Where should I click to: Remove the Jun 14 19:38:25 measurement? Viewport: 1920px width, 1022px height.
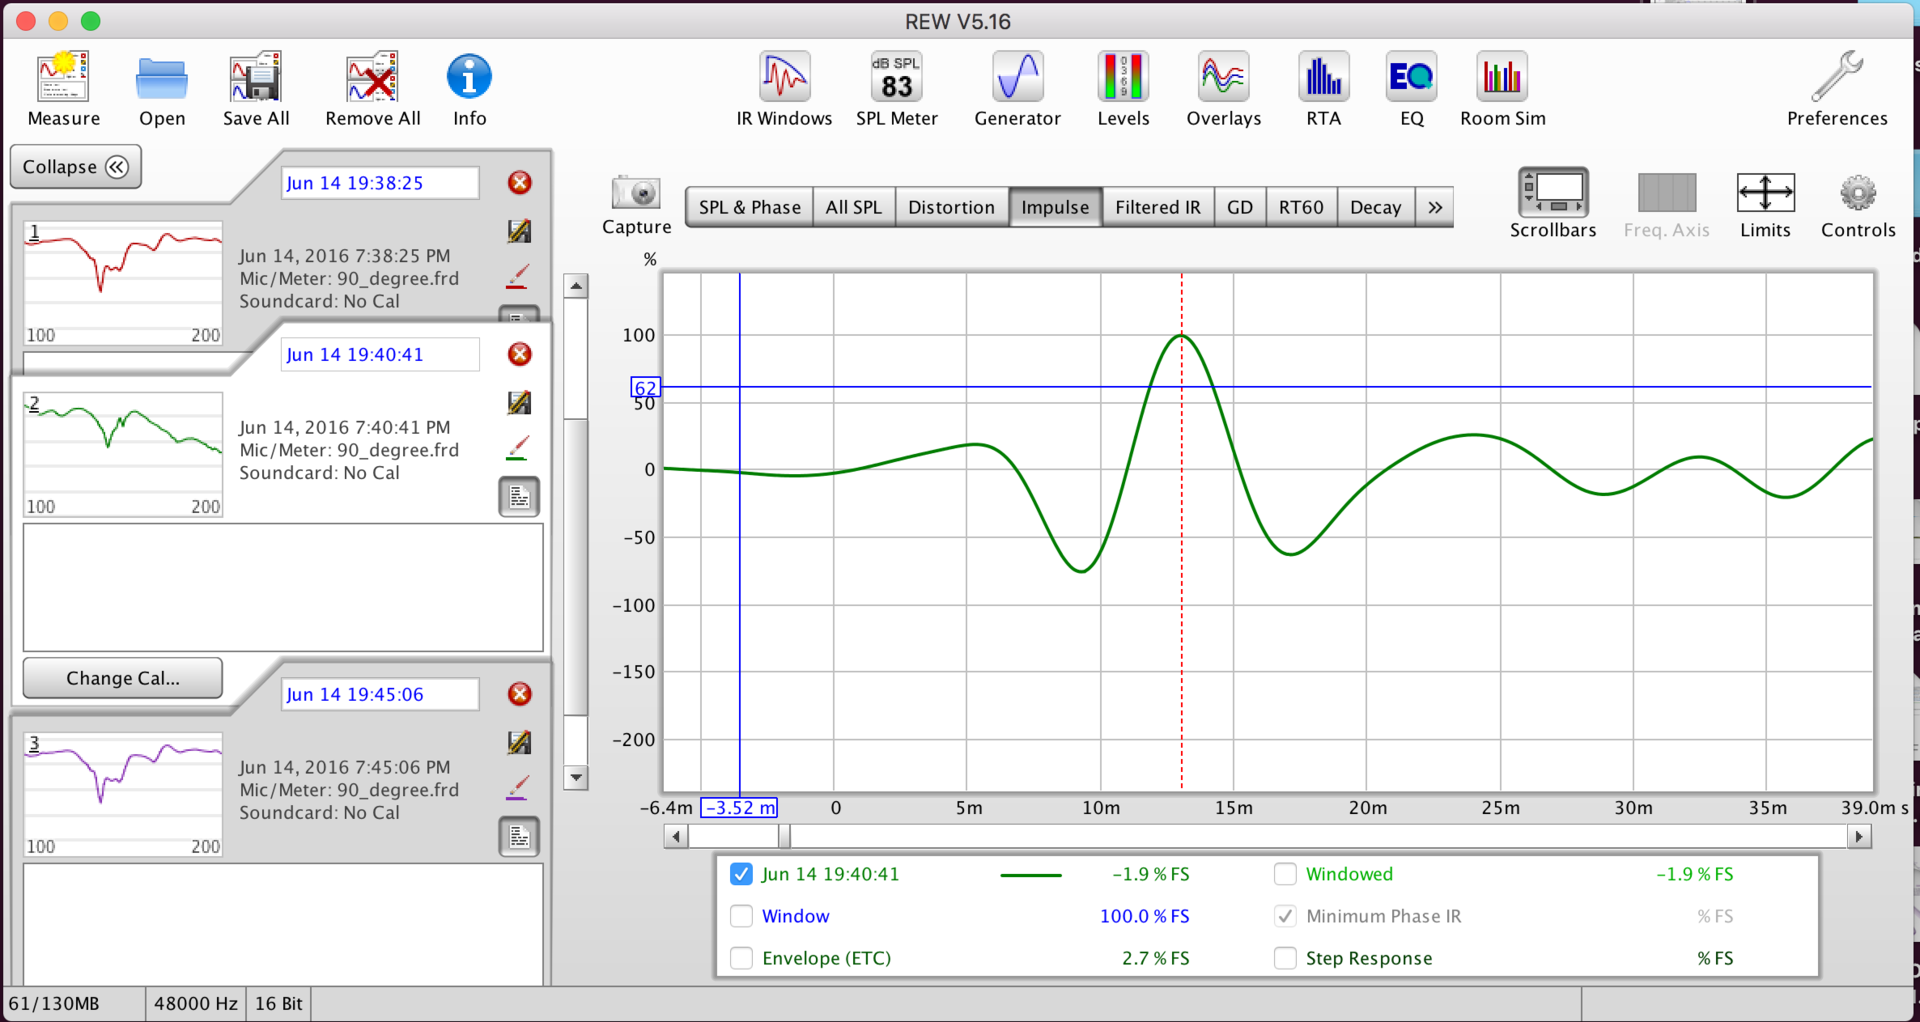coord(519,183)
